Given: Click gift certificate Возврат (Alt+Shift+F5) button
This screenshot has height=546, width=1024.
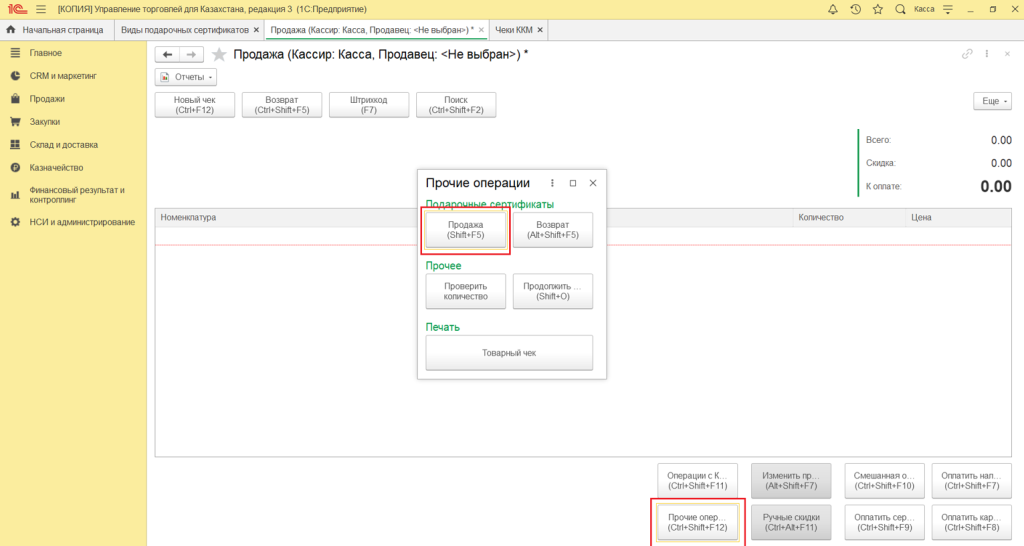Looking at the screenshot, I should coord(552,230).
